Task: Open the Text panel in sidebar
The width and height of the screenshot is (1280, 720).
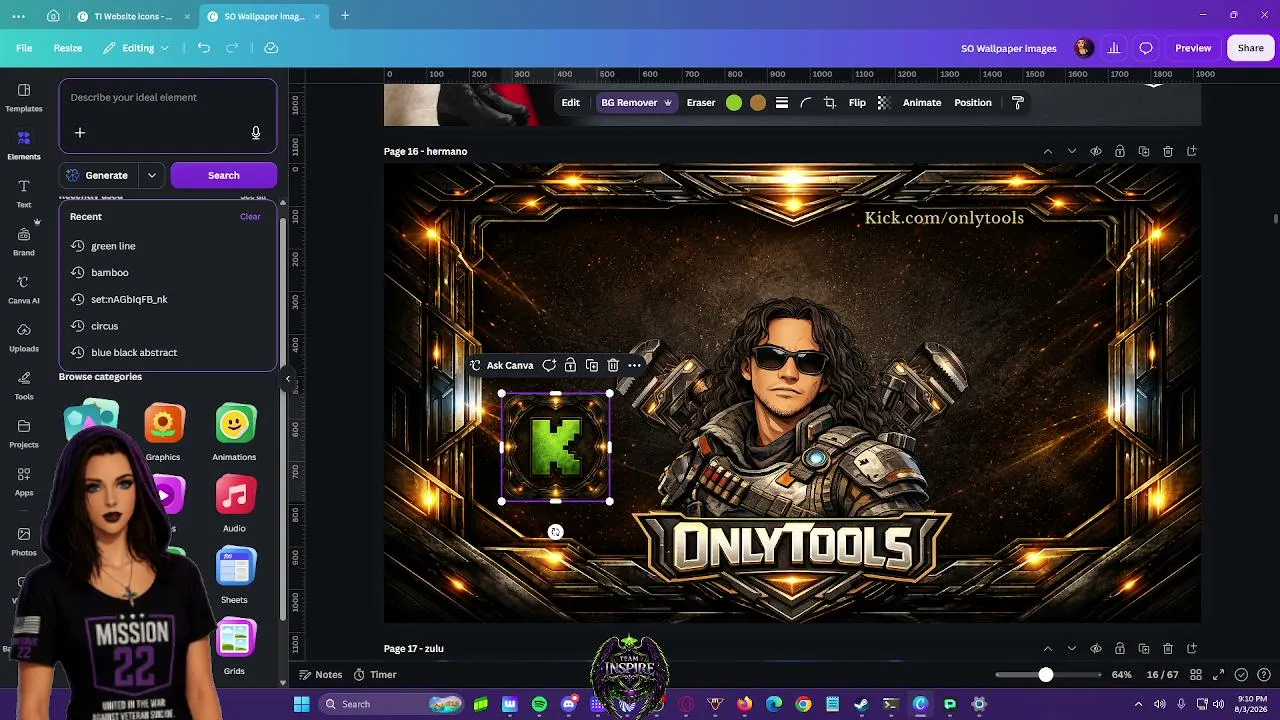Action: (x=24, y=193)
